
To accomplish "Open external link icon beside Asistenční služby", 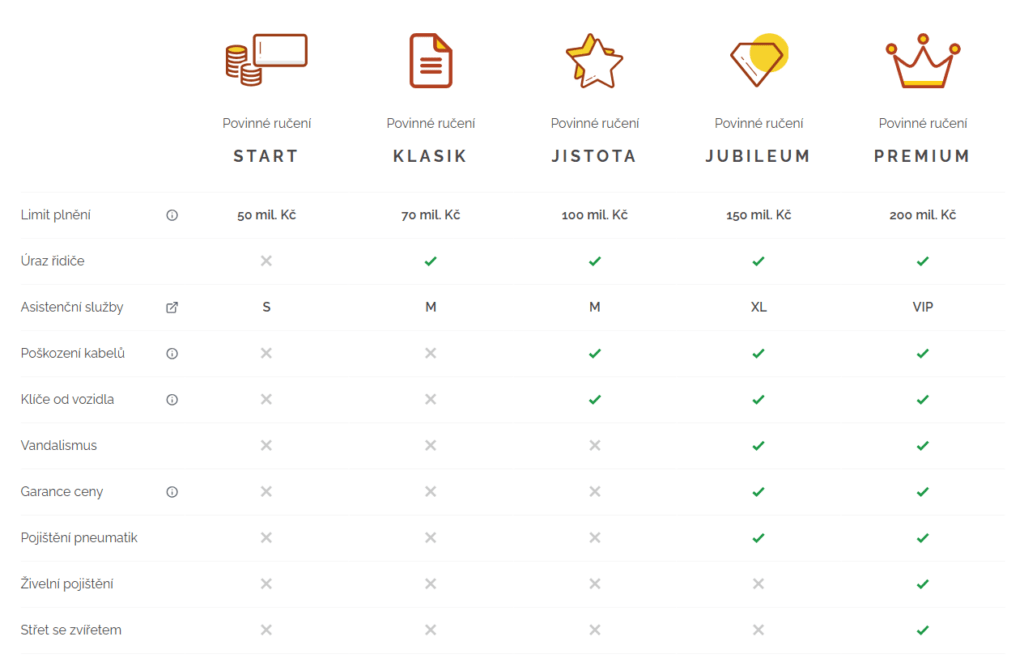I will pos(172,307).
